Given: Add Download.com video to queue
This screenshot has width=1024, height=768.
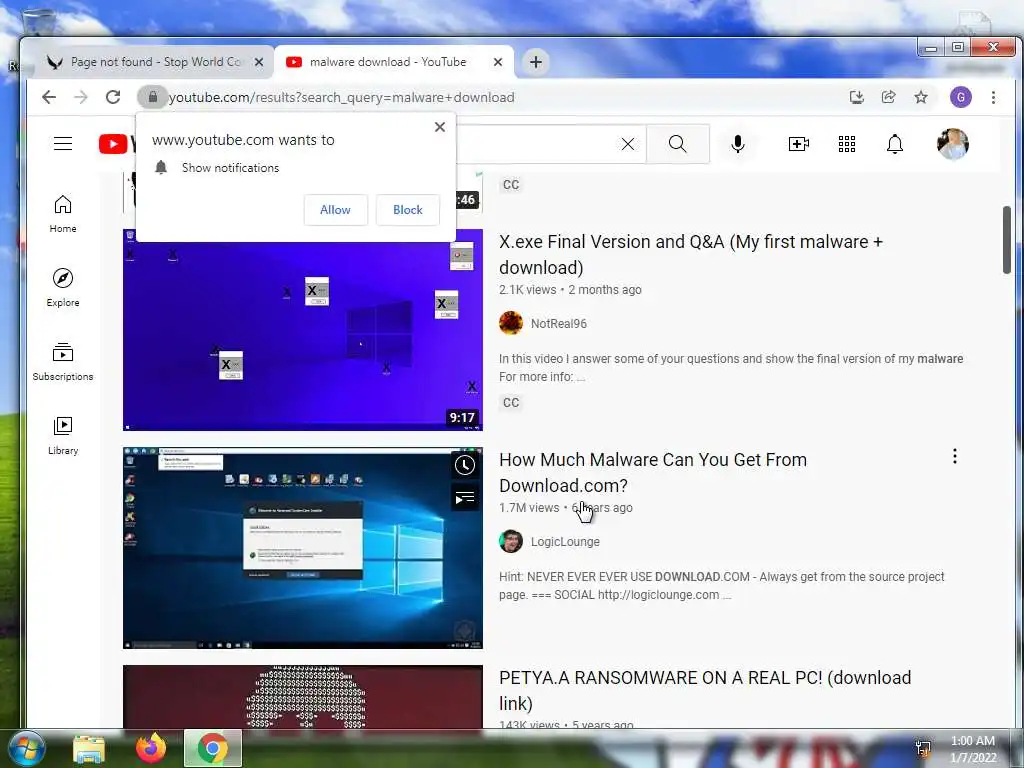Looking at the screenshot, I should pyautogui.click(x=465, y=498).
